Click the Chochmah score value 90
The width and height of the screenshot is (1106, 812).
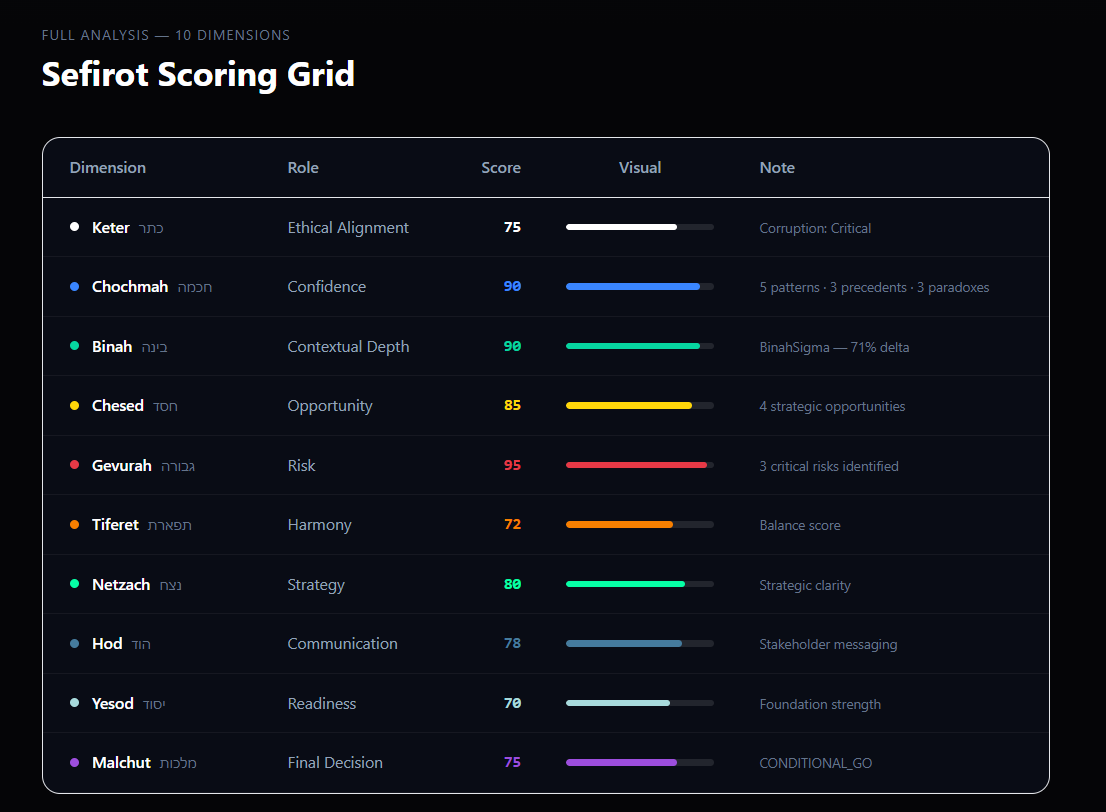pyautogui.click(x=512, y=287)
